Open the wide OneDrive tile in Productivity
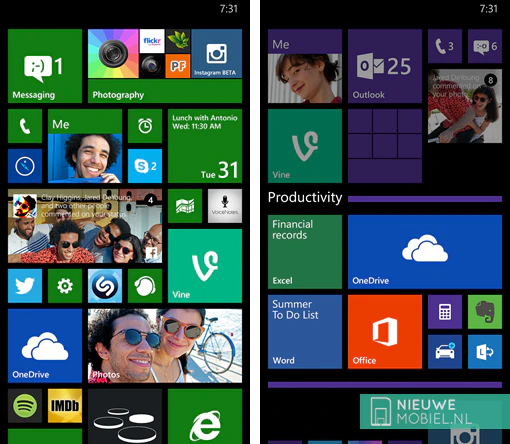This screenshot has width=510, height=444. point(425,252)
